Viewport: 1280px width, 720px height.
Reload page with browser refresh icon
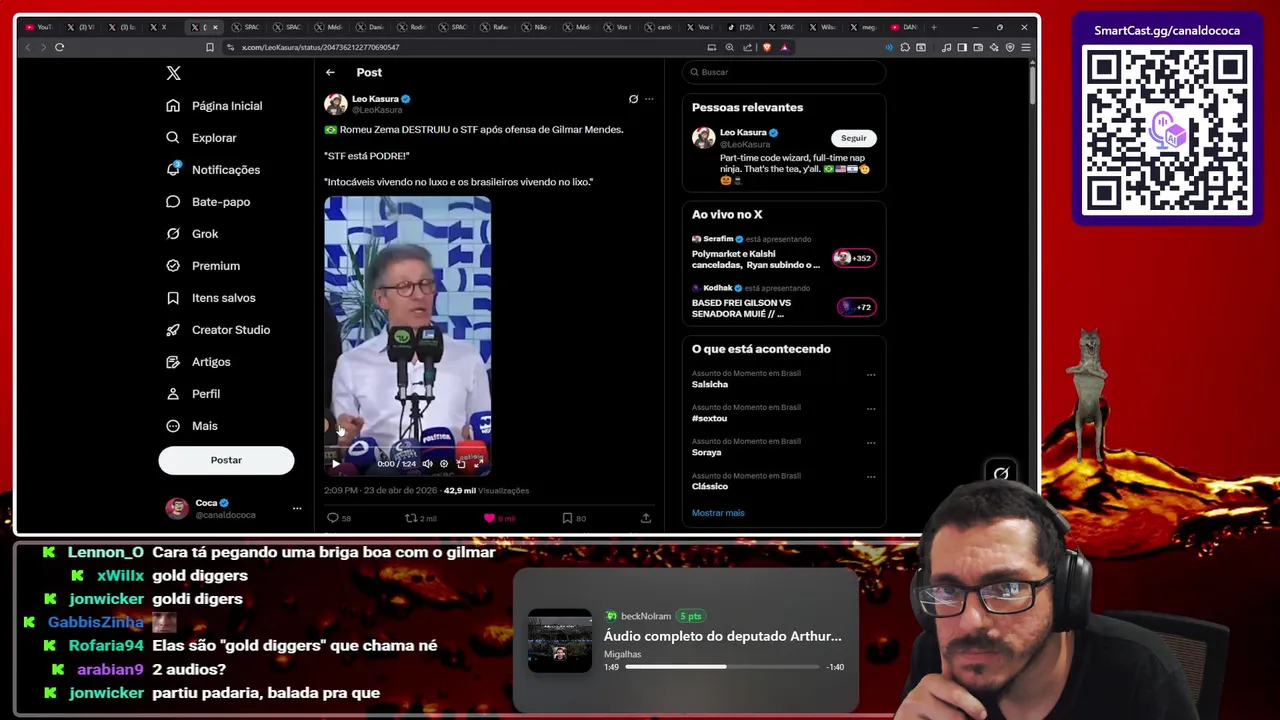coord(59,47)
